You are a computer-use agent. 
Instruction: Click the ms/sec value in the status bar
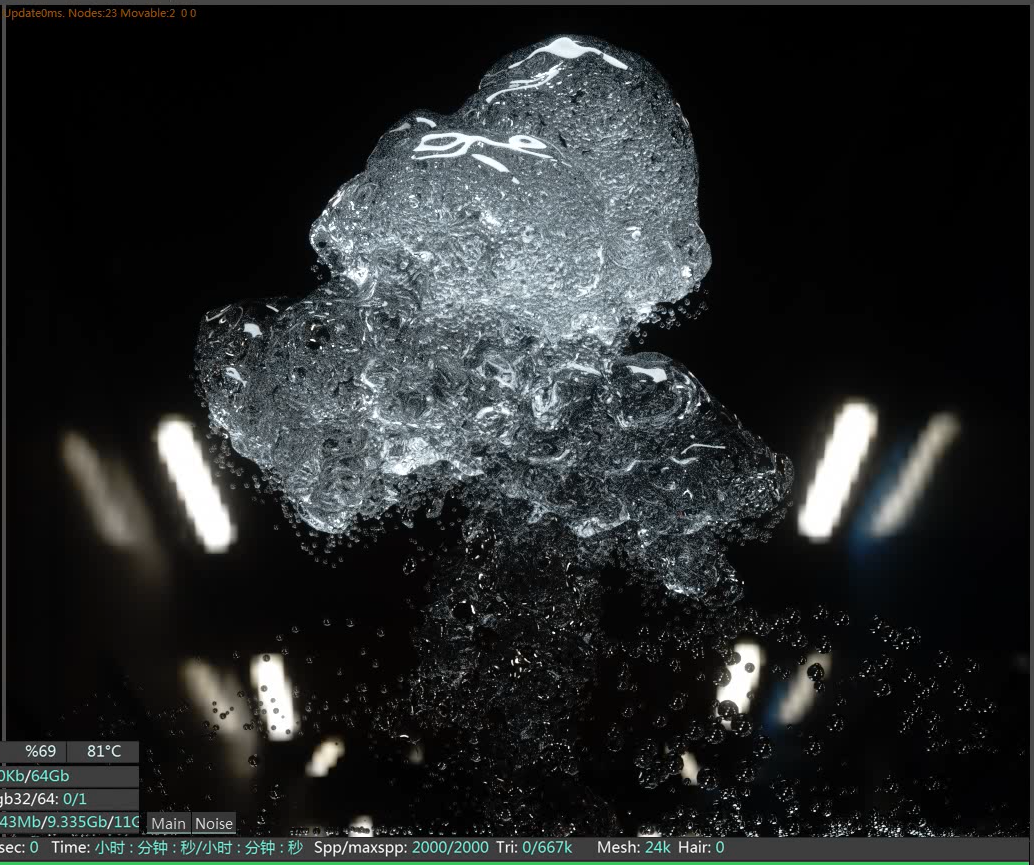(x=20, y=847)
